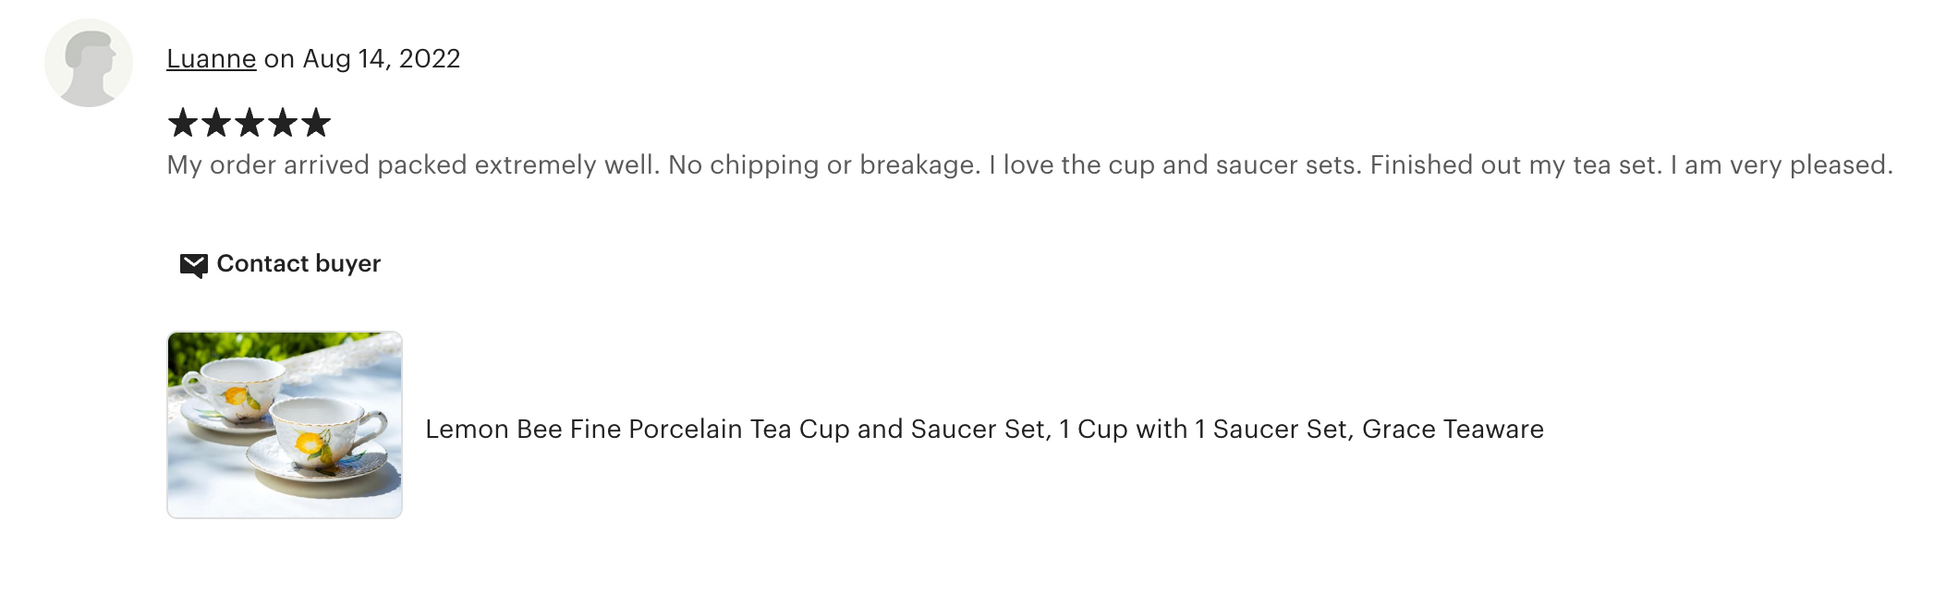Select the third star of the rating

249,123
